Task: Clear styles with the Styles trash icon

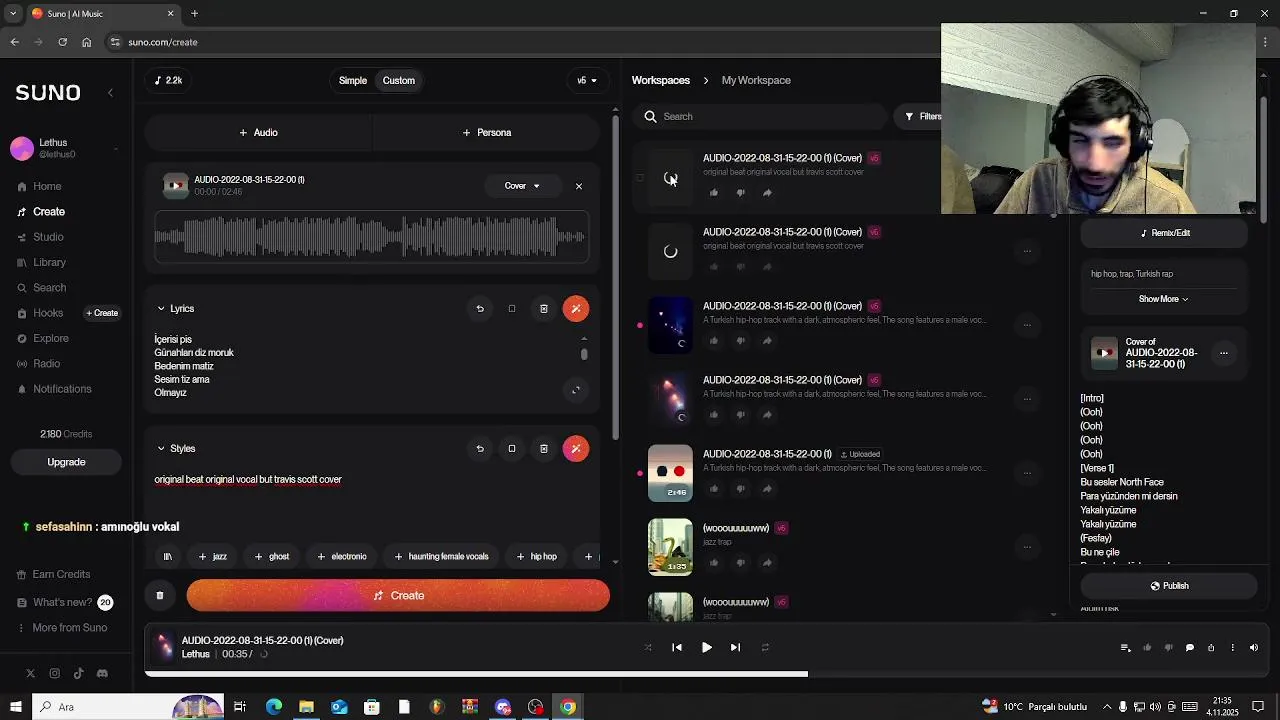Action: [544, 449]
